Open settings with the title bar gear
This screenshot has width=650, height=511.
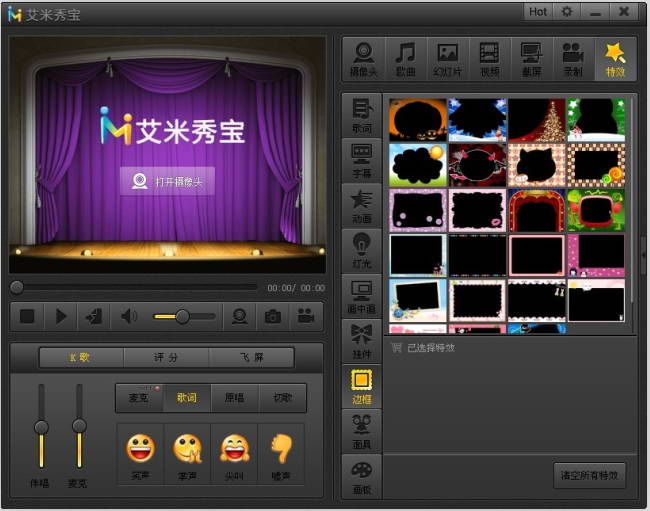tap(566, 12)
